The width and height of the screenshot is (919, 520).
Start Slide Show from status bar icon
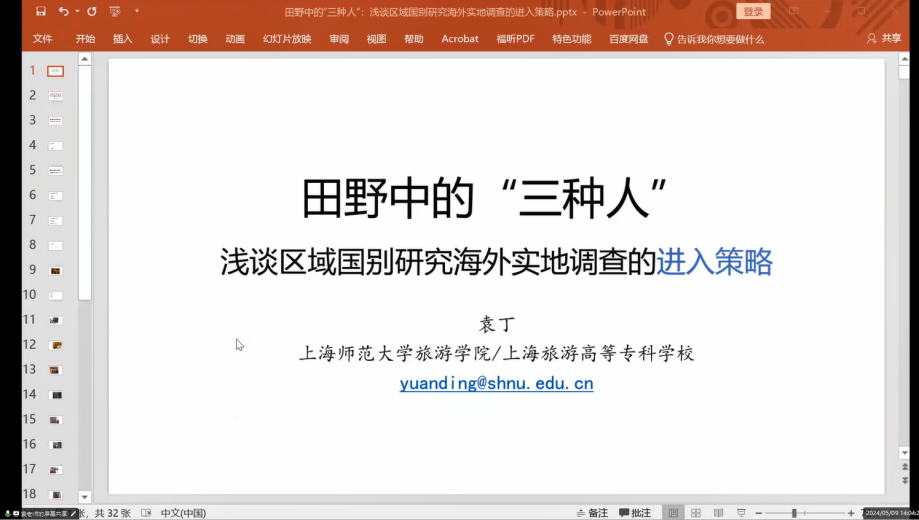click(x=741, y=513)
